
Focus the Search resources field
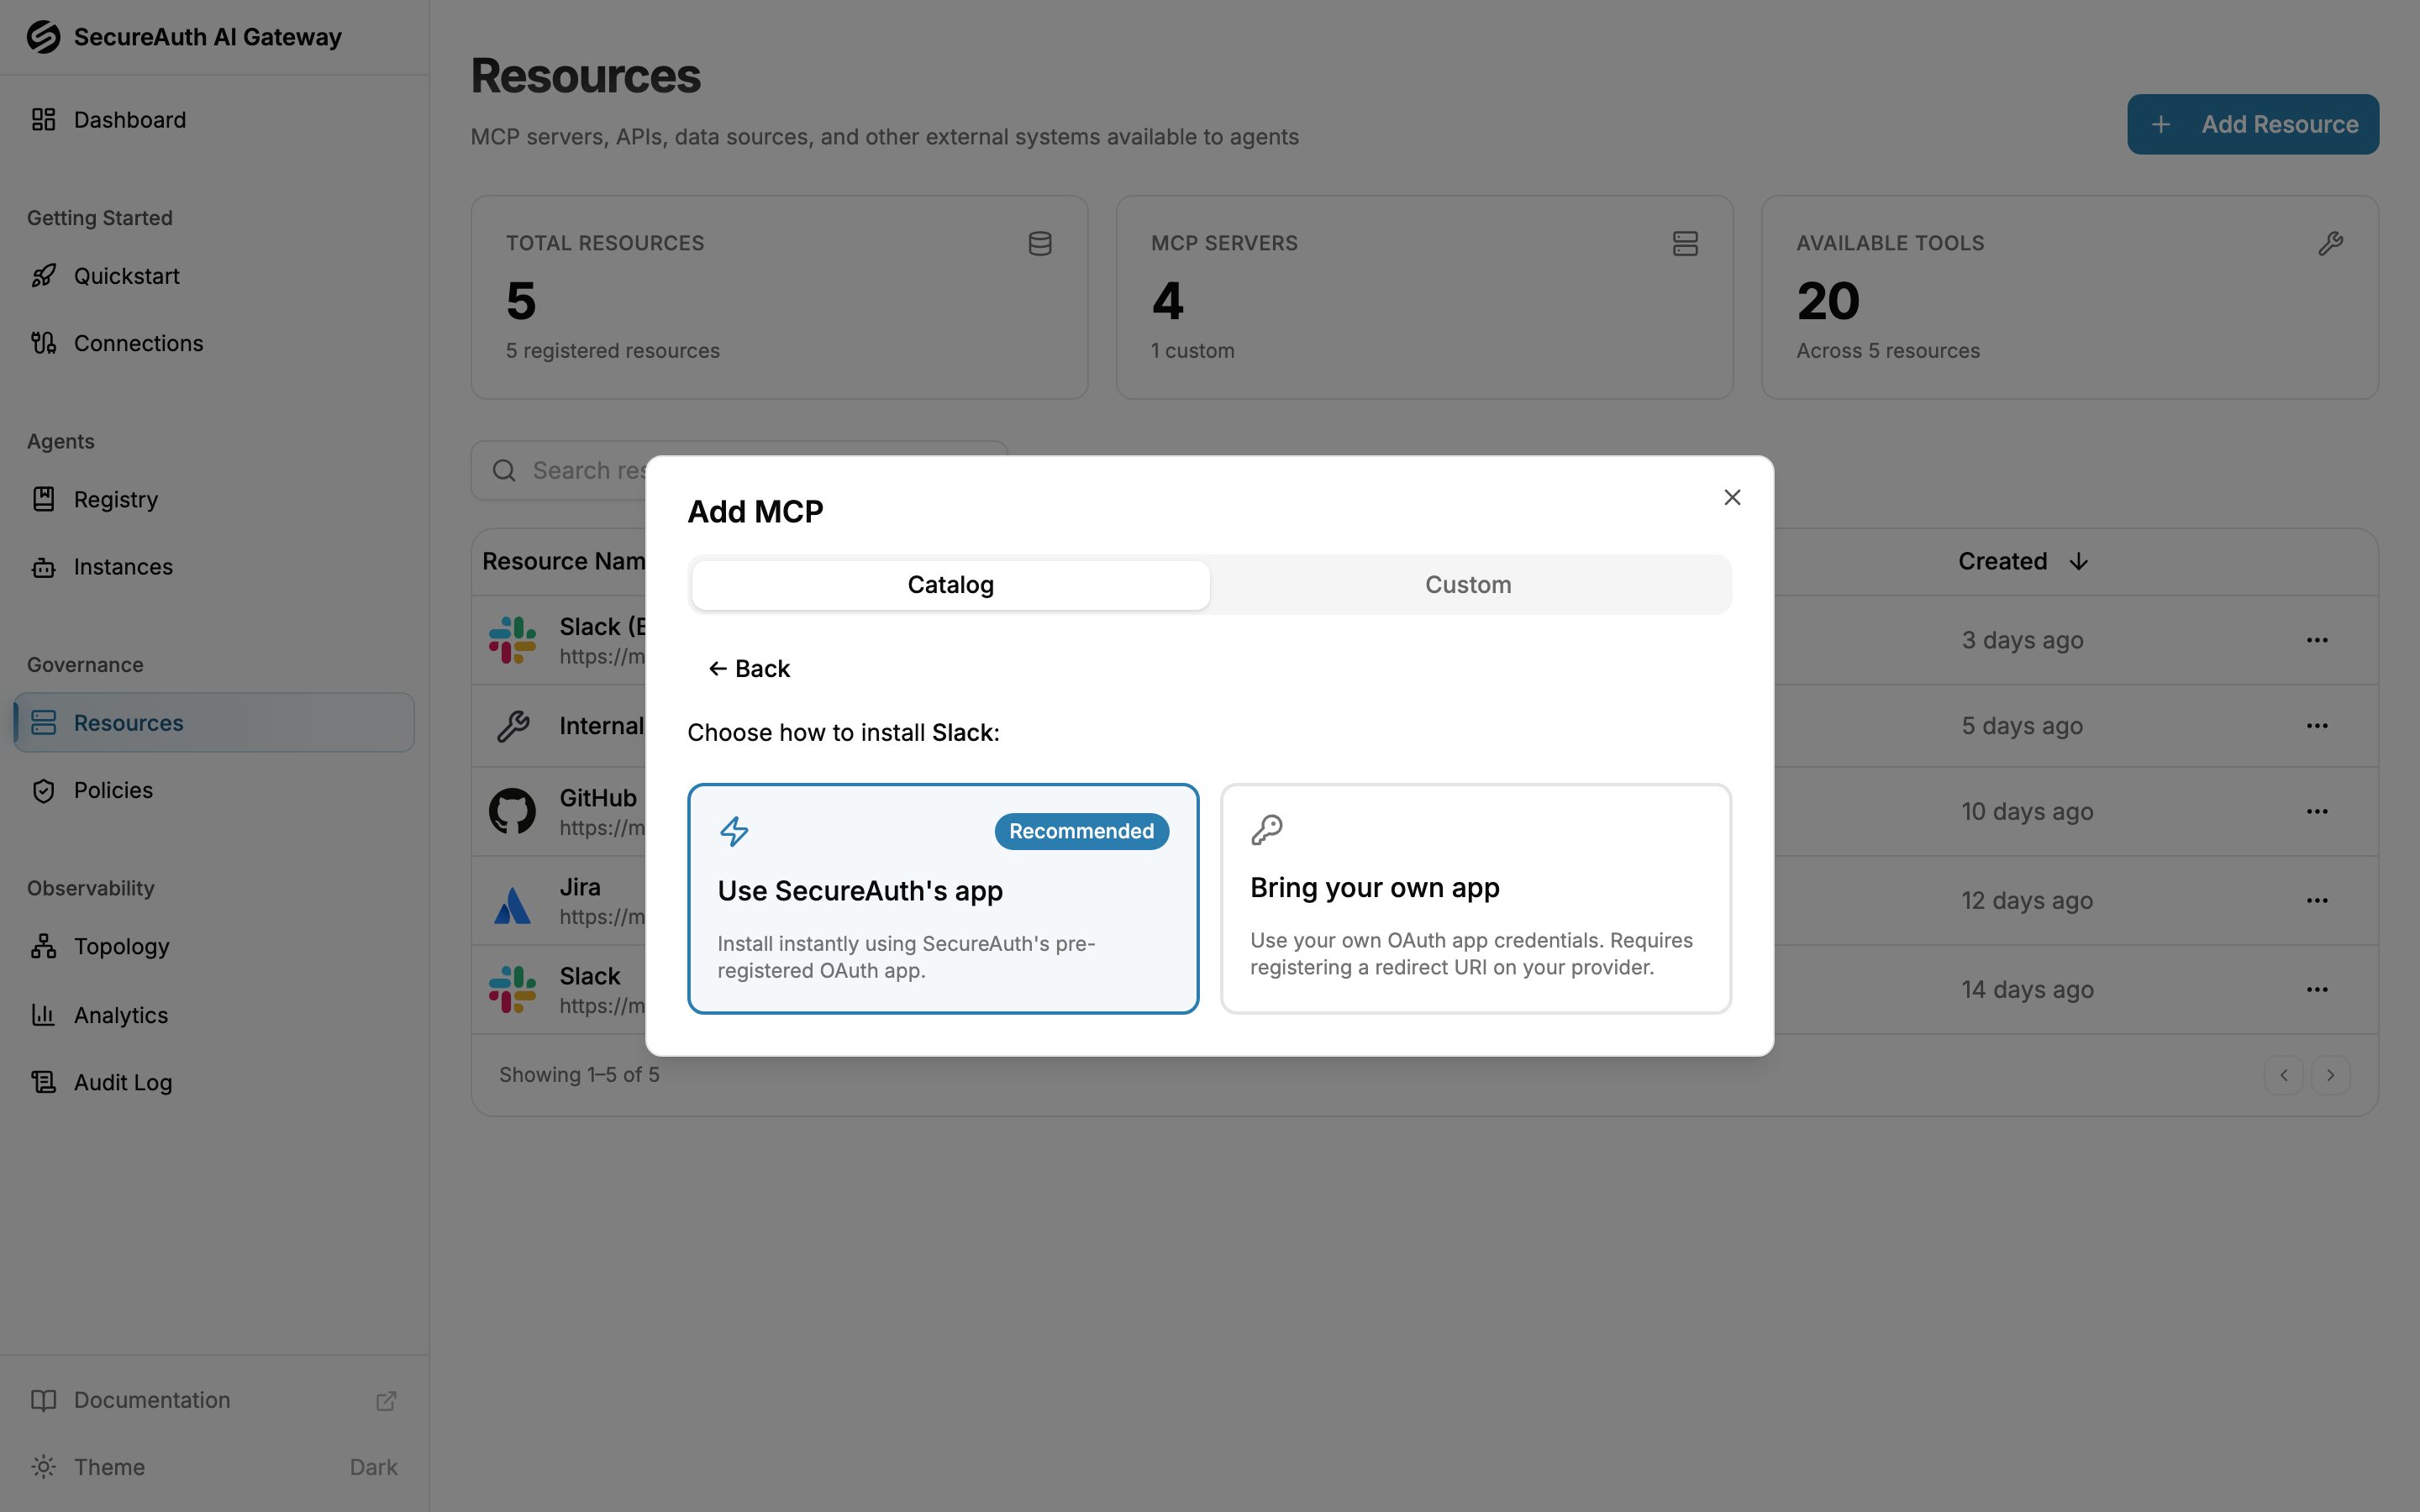pos(739,470)
